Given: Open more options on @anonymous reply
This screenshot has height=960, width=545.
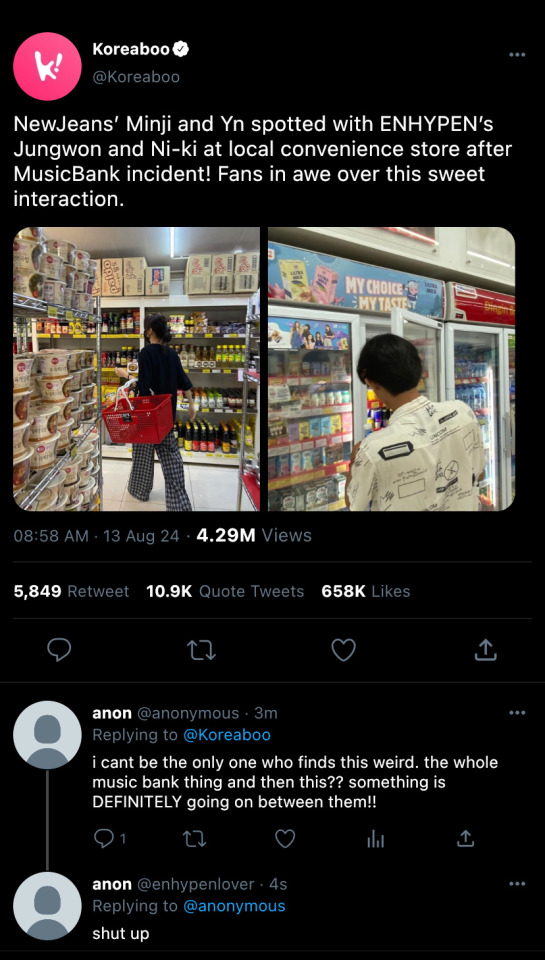Looking at the screenshot, I should click(517, 713).
